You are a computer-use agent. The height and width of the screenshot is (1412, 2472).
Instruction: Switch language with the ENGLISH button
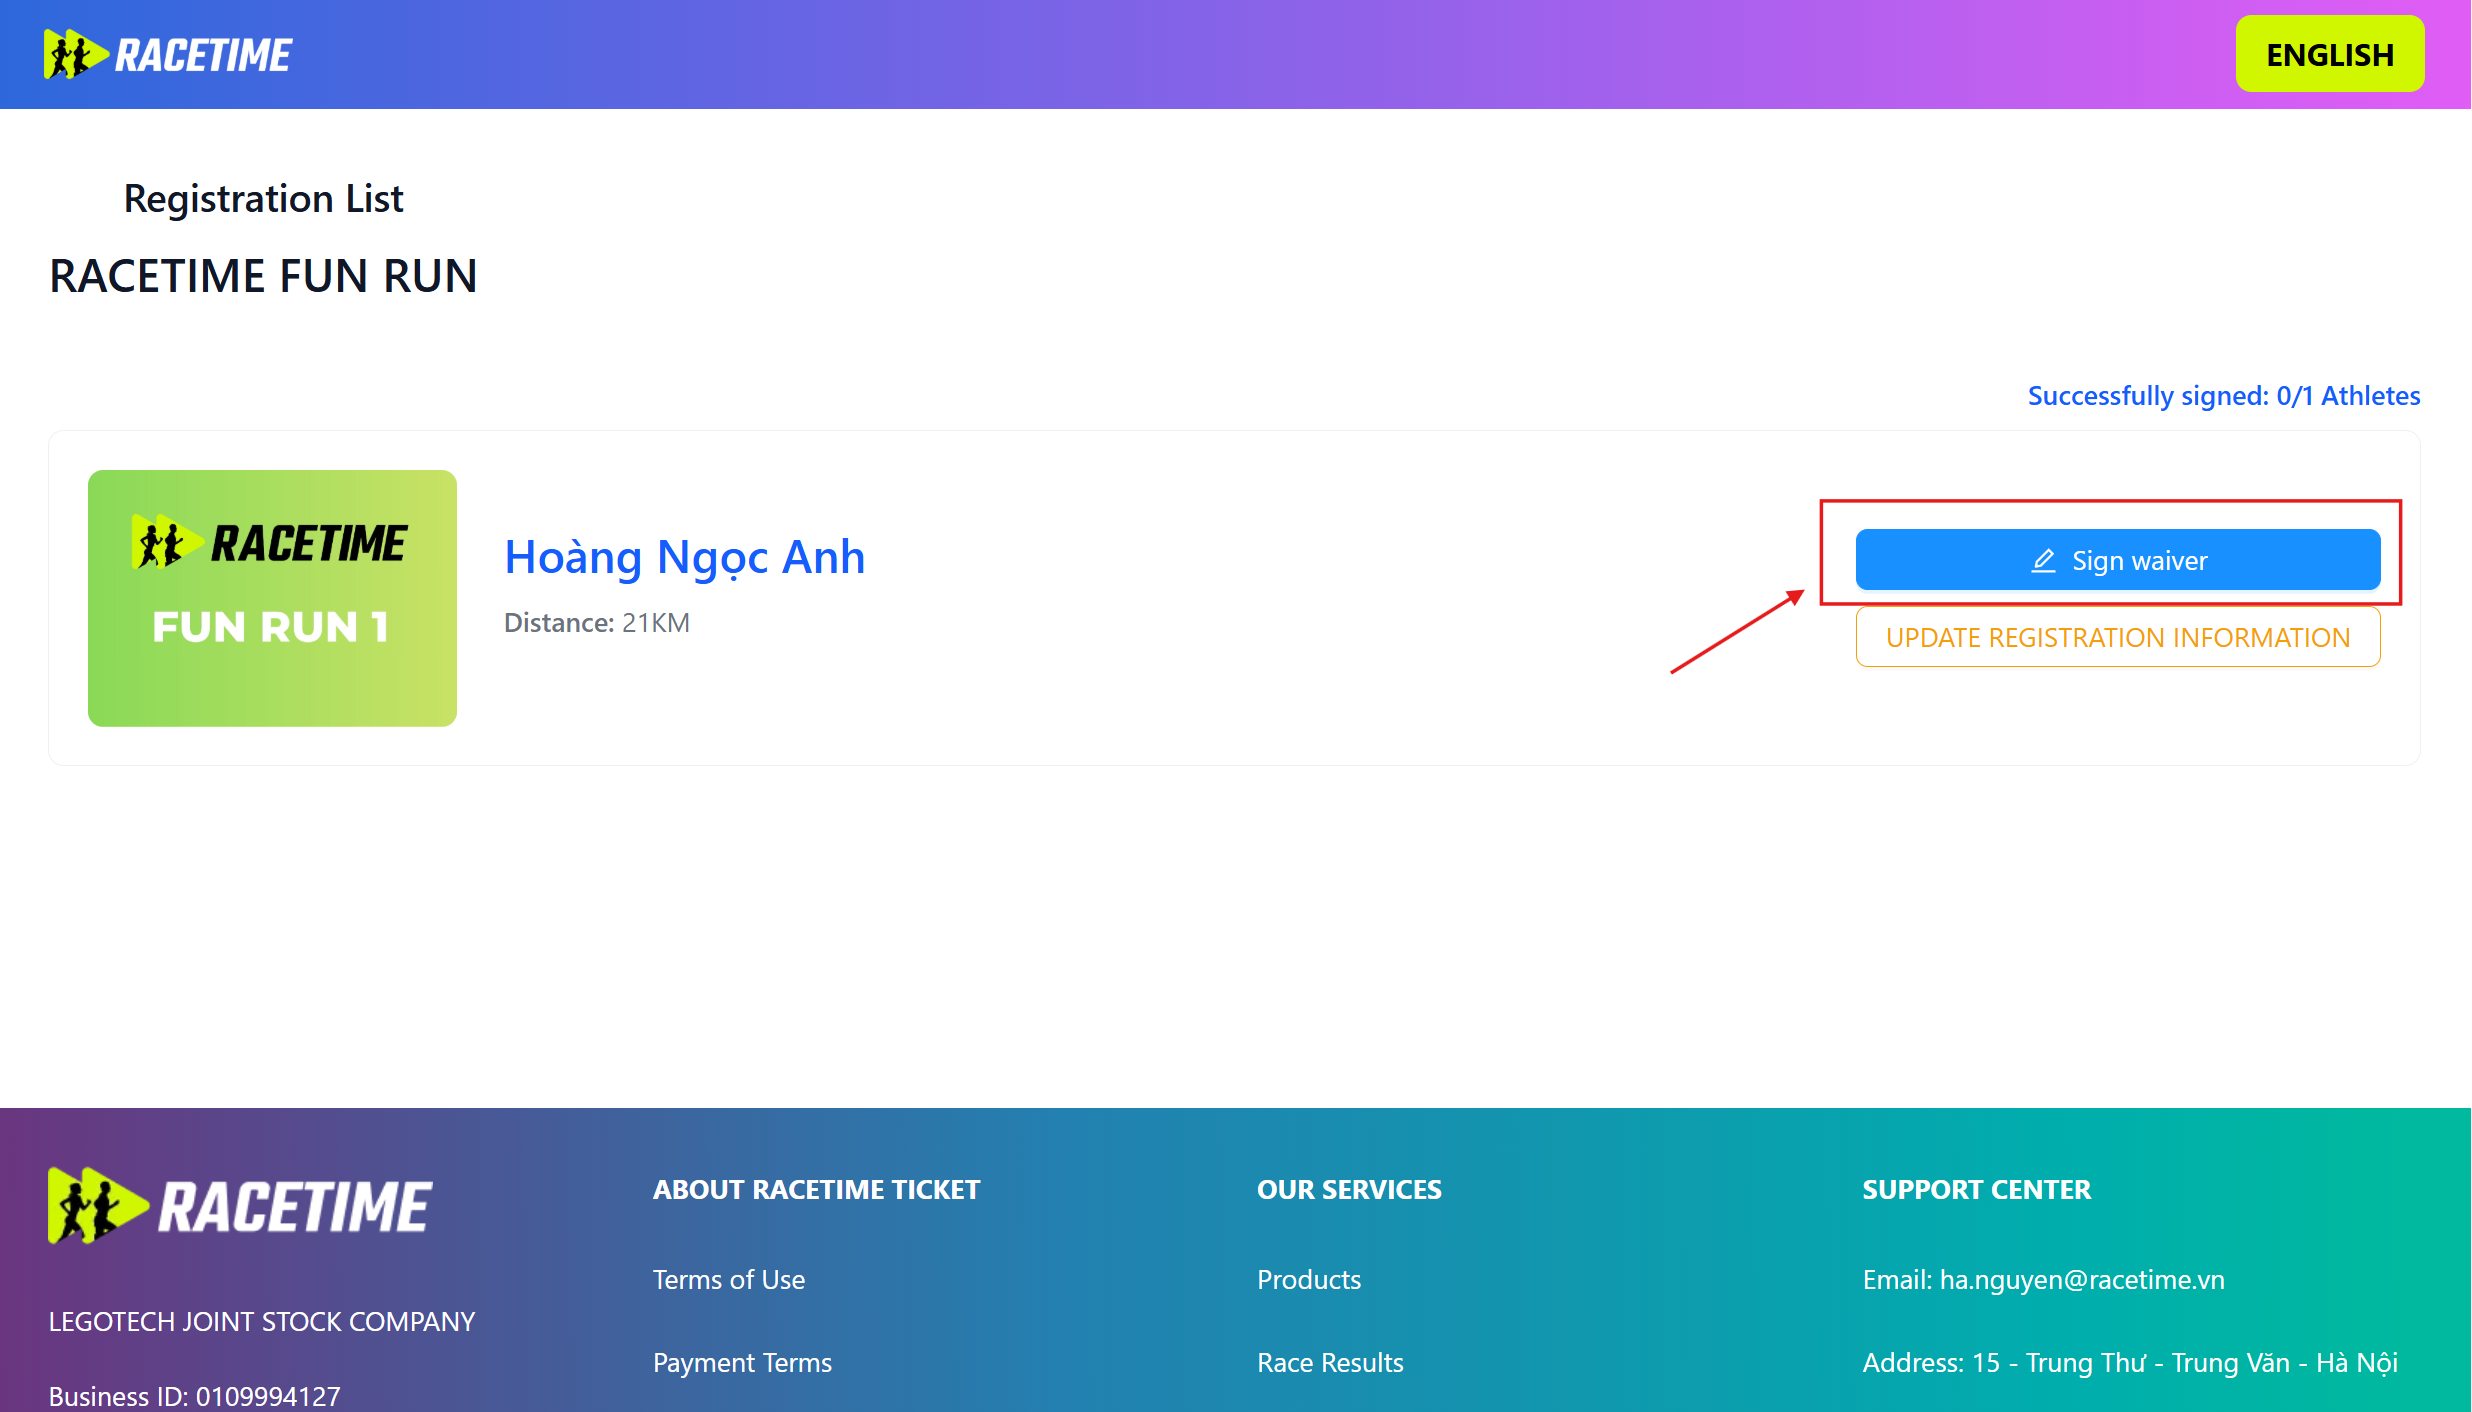(x=2330, y=54)
